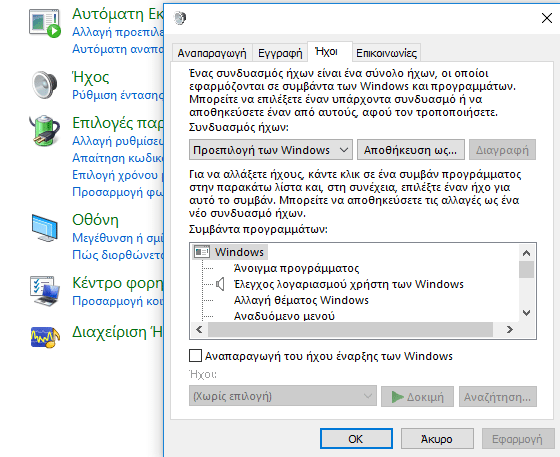
Task: Open the Αυτόματη αναπα... link
Action: coord(118,49)
